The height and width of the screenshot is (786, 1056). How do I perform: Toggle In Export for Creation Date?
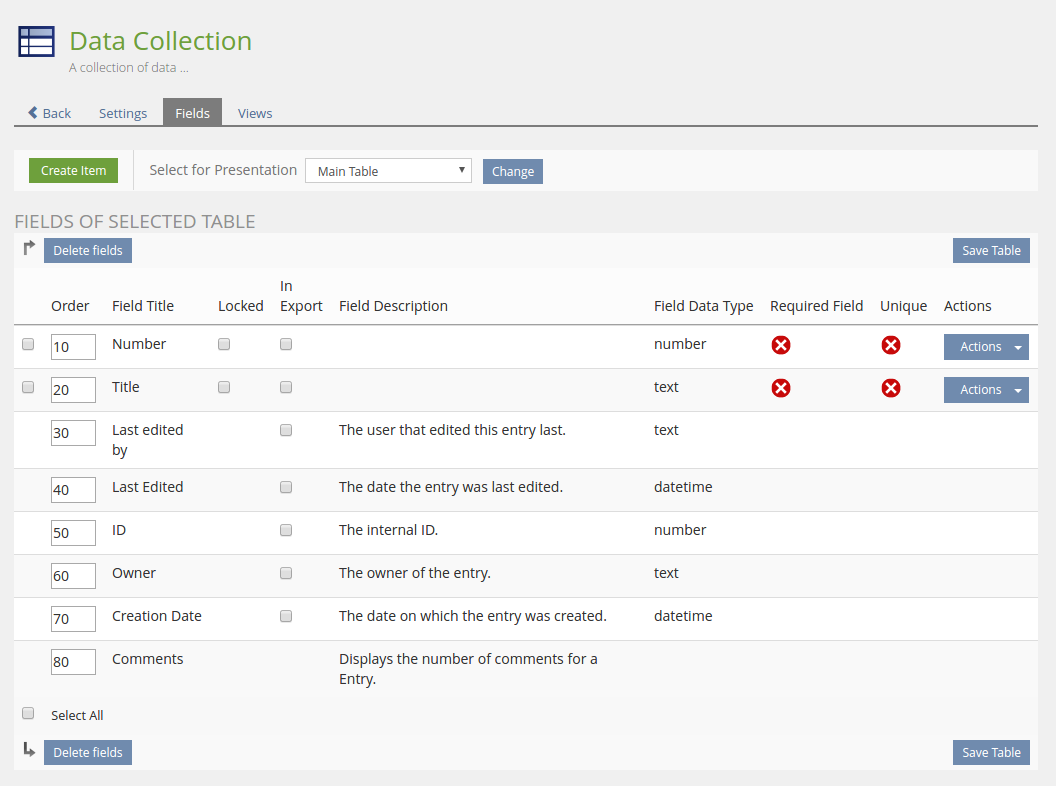[x=286, y=616]
